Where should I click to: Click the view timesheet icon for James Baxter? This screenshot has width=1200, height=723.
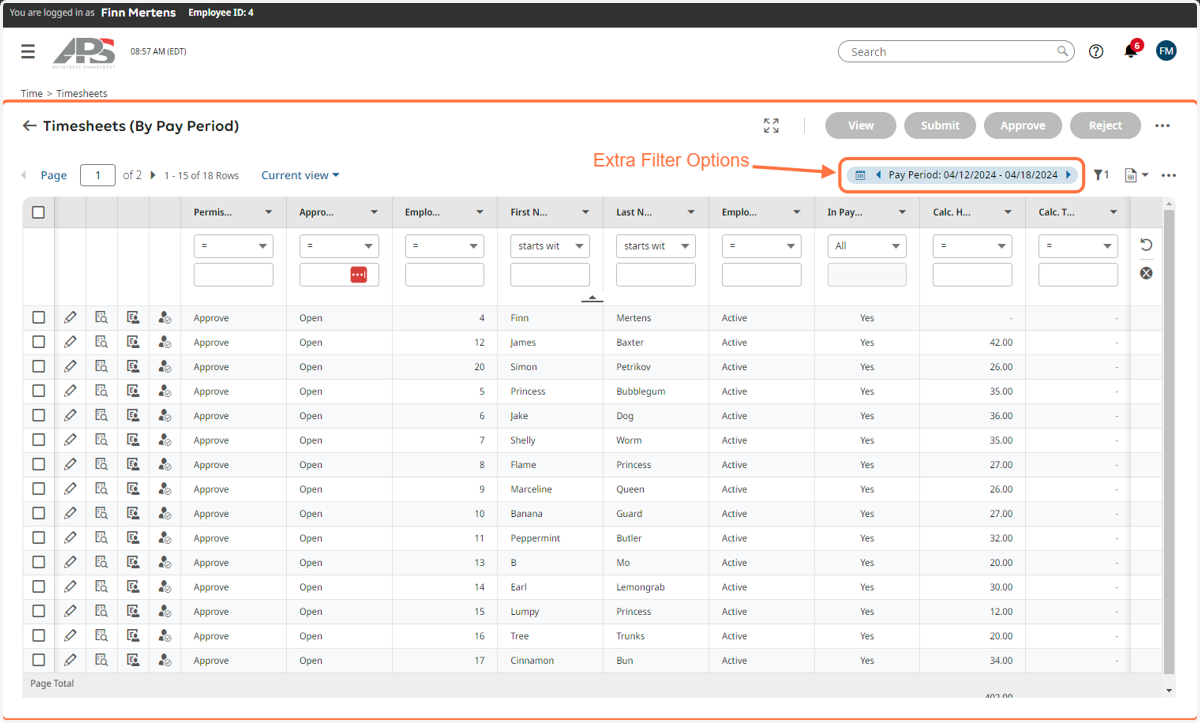pyautogui.click(x=101, y=342)
